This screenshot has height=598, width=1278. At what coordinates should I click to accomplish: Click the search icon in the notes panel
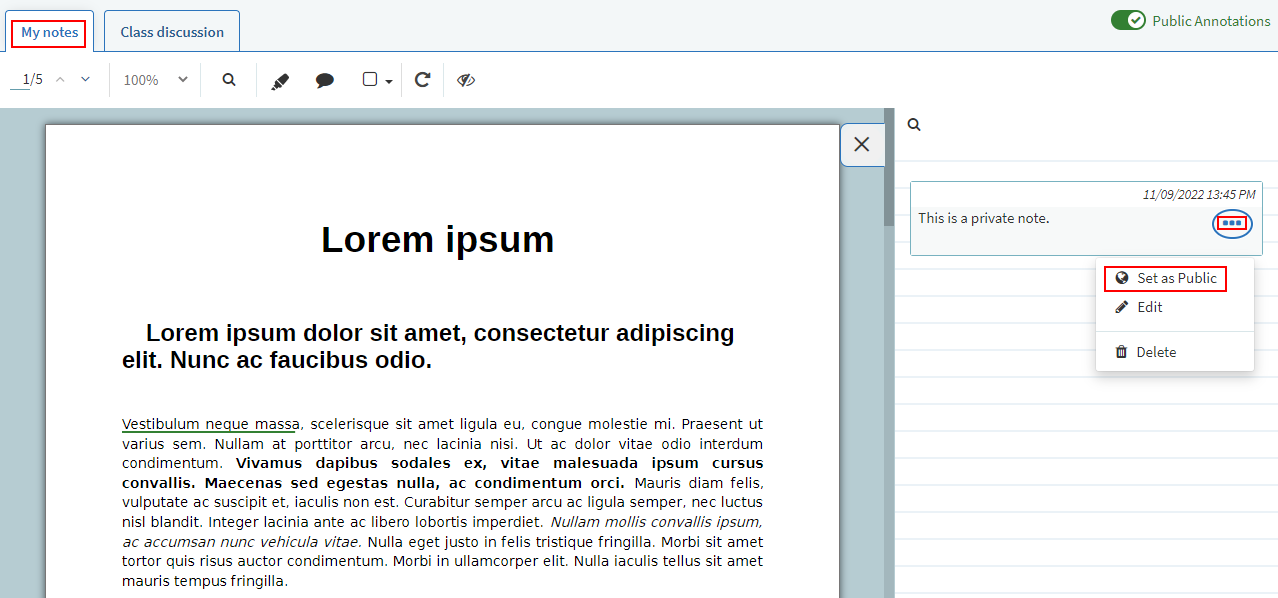pos(913,125)
